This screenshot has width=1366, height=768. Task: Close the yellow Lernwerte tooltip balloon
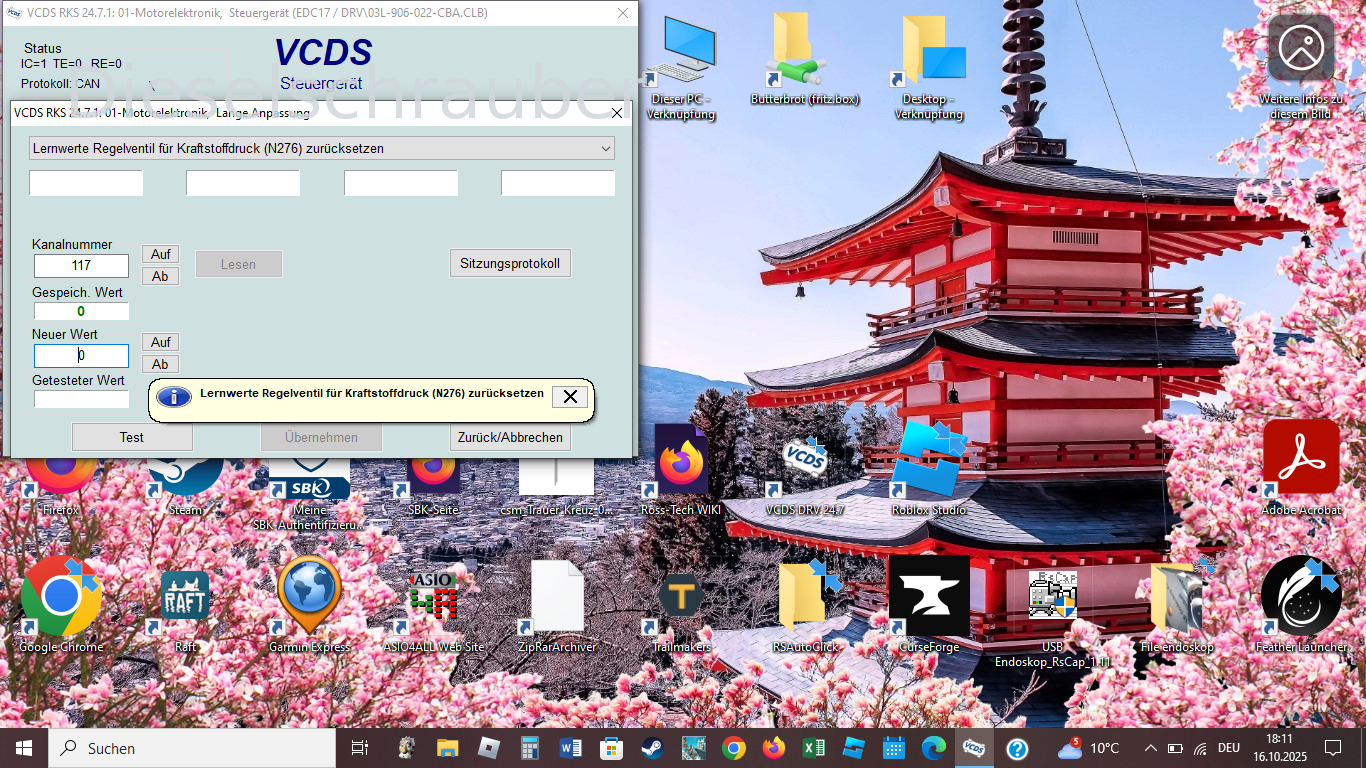(570, 397)
